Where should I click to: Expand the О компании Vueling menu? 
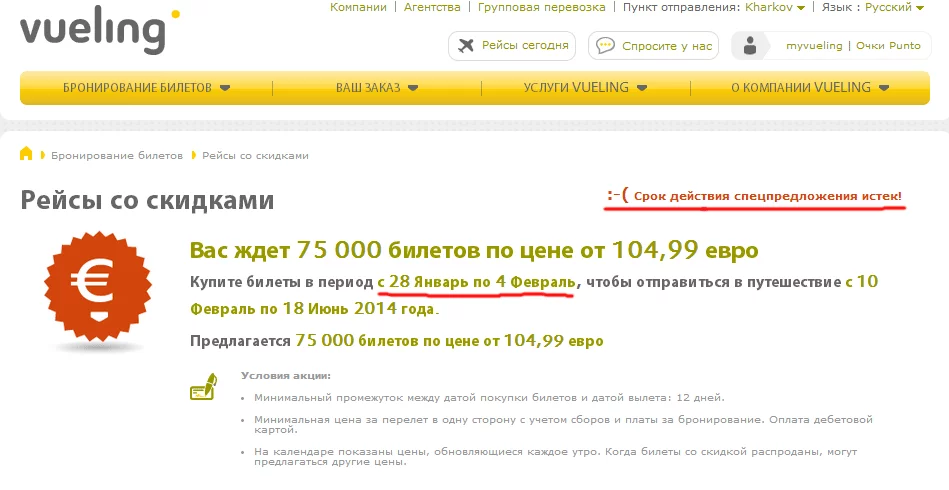click(x=810, y=88)
